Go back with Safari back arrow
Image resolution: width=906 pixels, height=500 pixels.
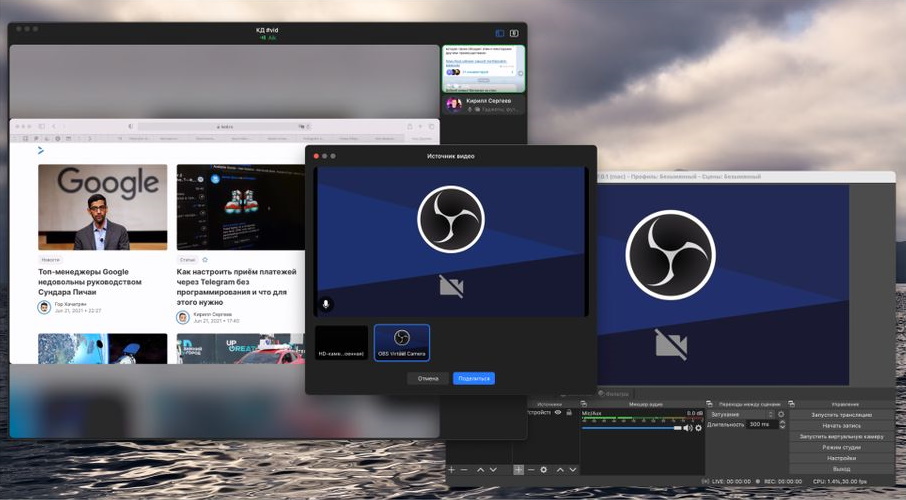54,127
